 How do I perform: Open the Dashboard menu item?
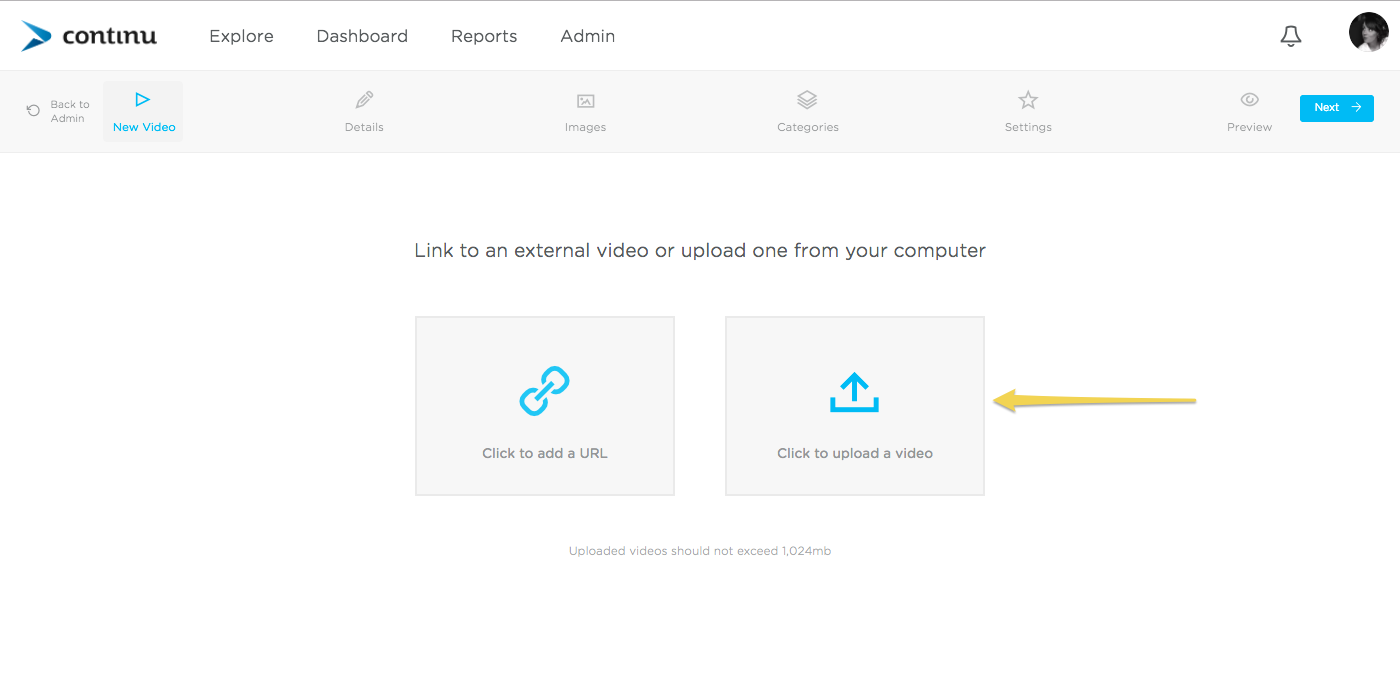click(x=362, y=36)
